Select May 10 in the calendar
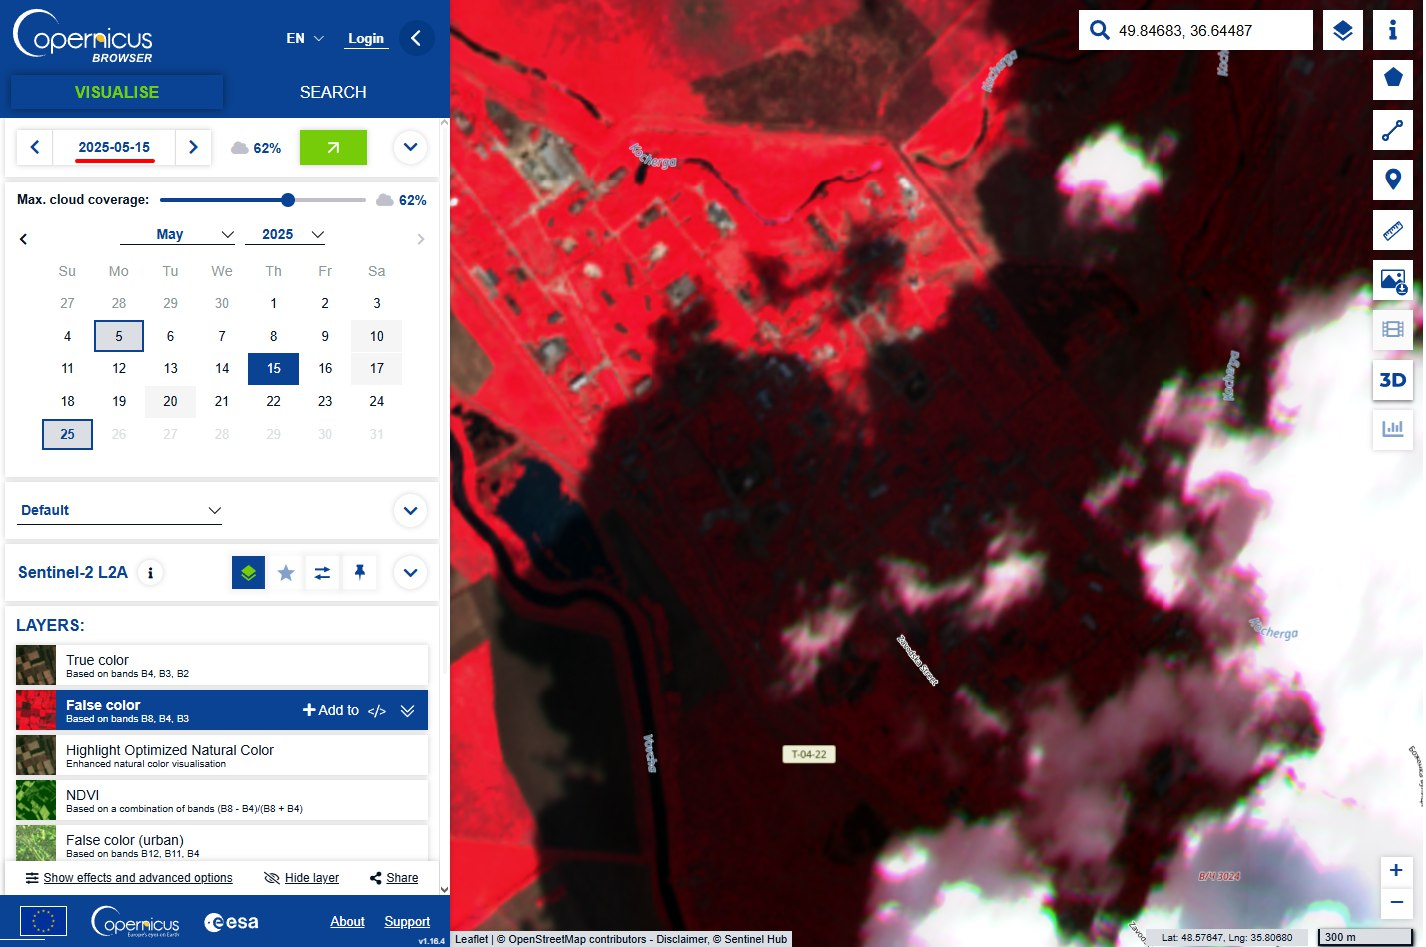Viewport: 1426px width, 947px height. (377, 336)
